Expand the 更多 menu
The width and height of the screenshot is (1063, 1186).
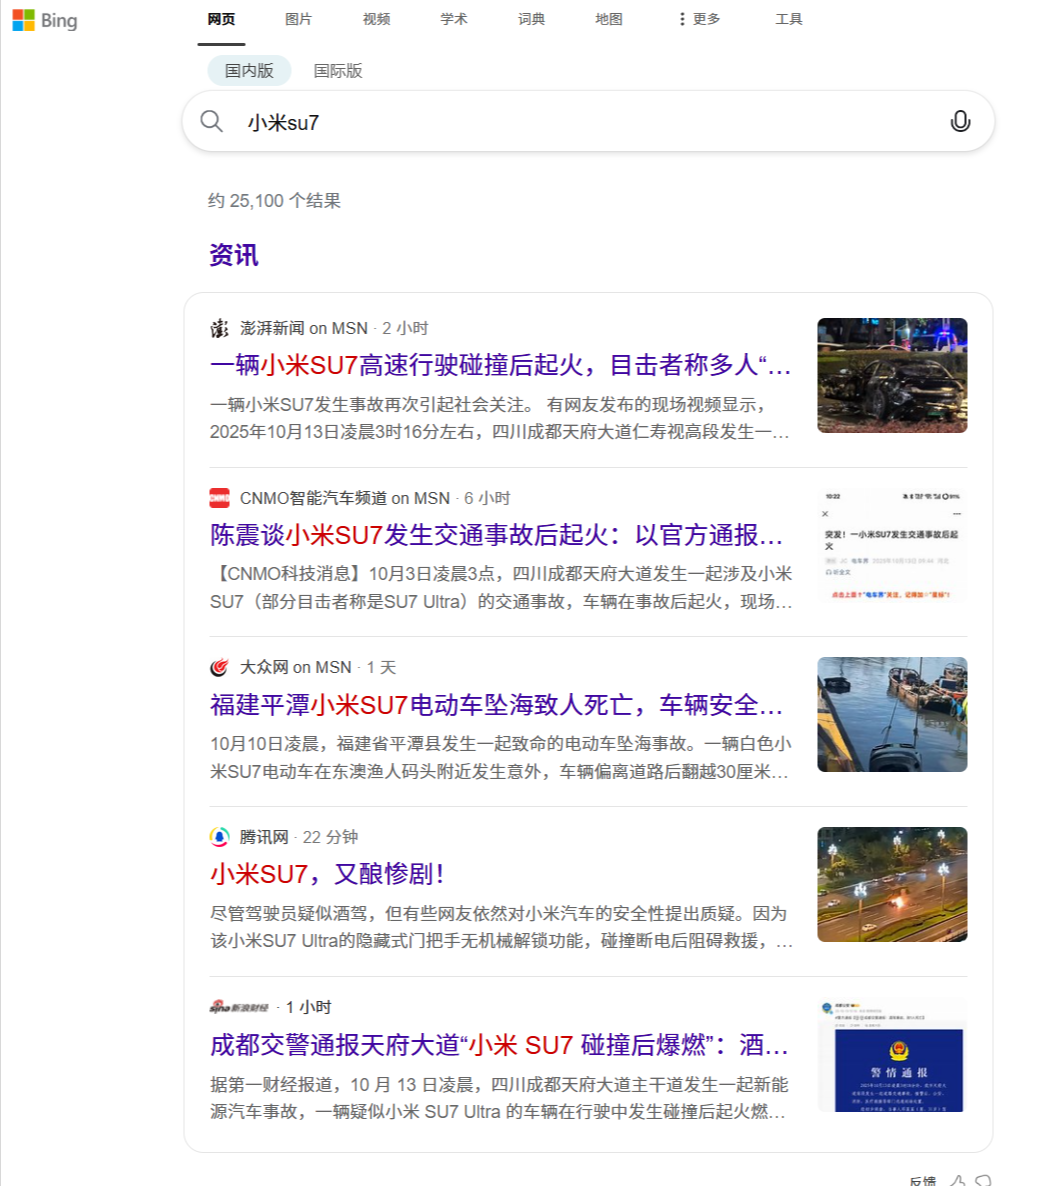point(699,19)
